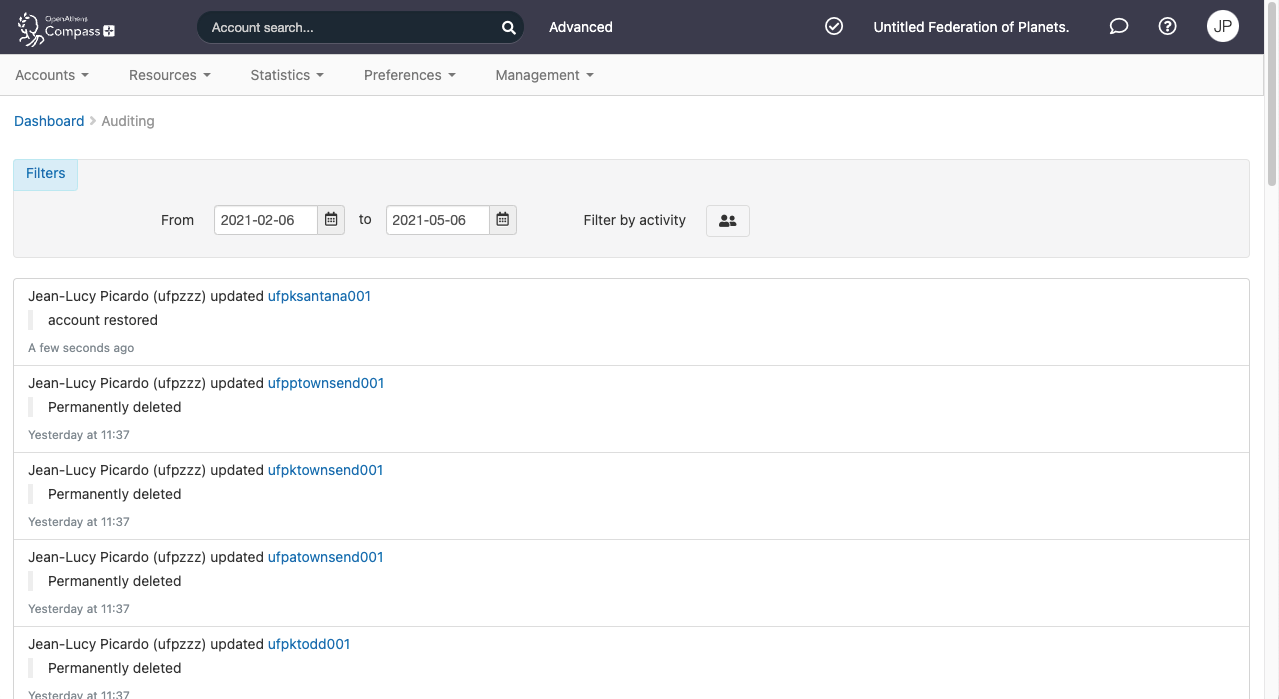This screenshot has width=1279, height=699.
Task: Go to Dashboard via breadcrumb
Action: pos(49,121)
